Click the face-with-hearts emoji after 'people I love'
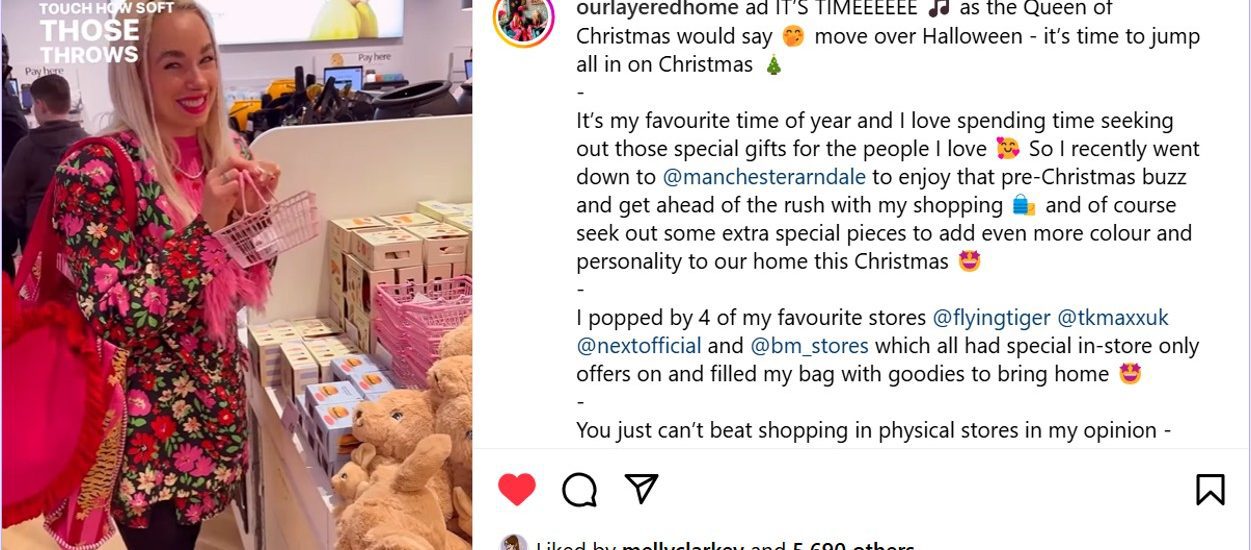 (1007, 149)
